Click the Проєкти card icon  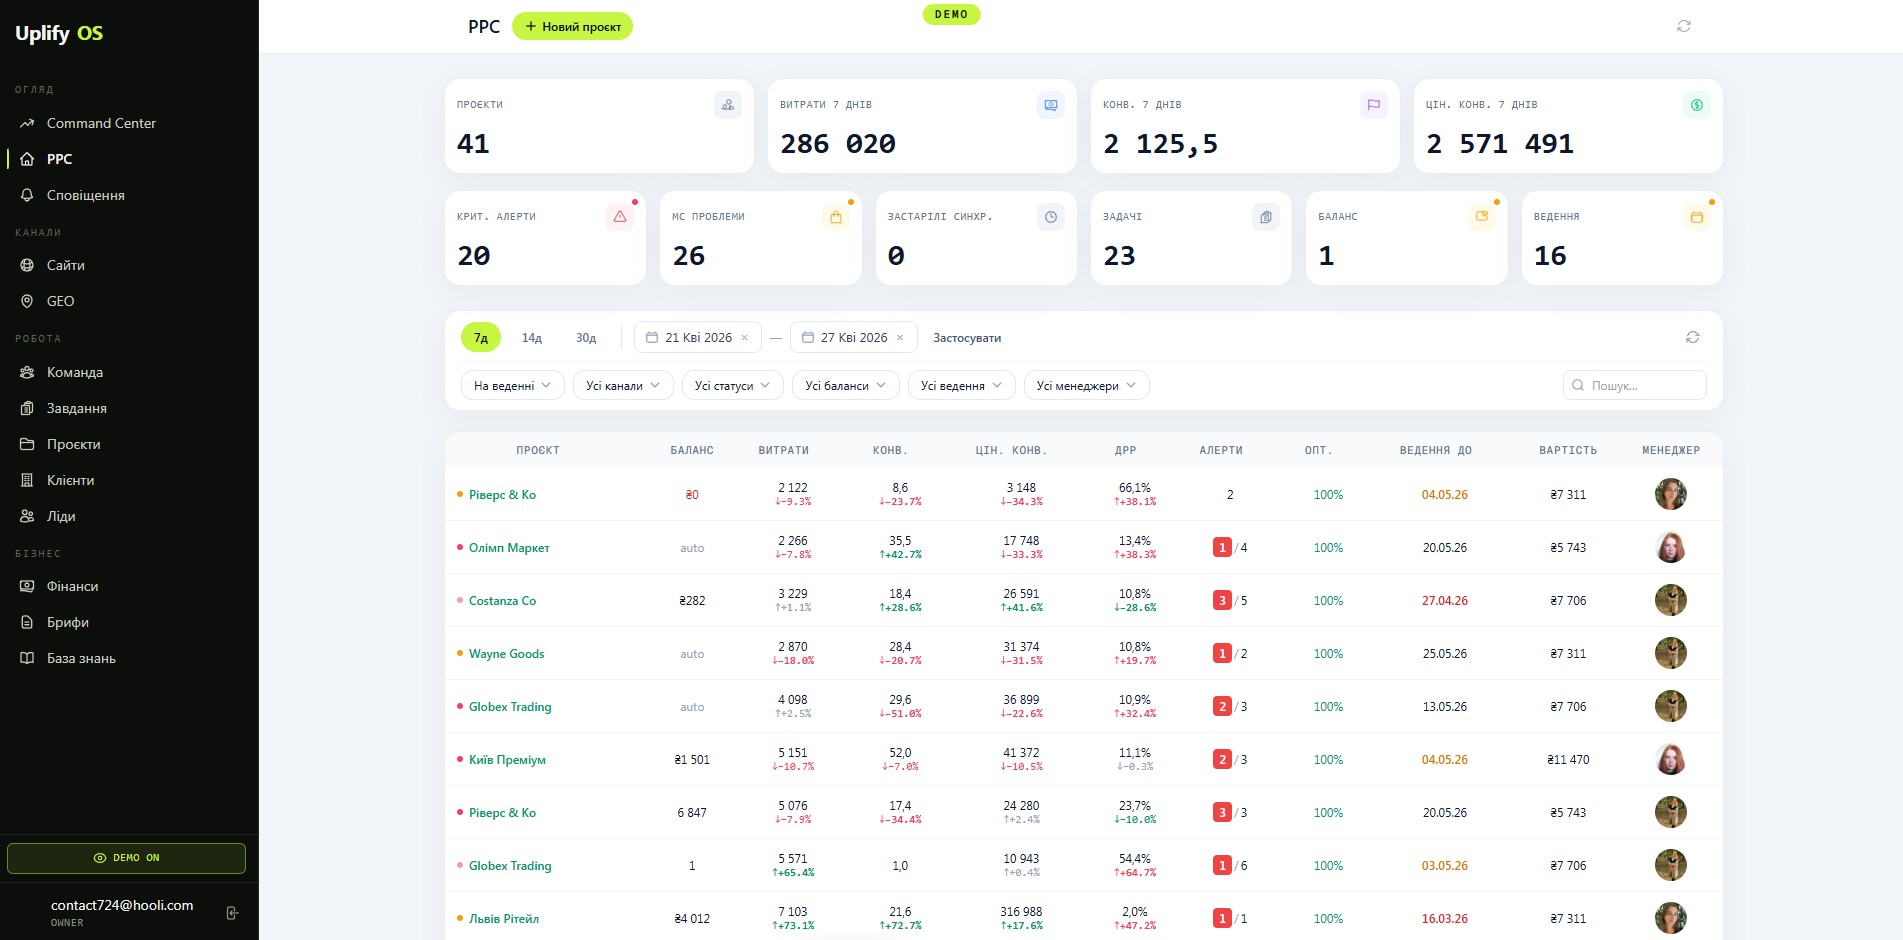728,105
